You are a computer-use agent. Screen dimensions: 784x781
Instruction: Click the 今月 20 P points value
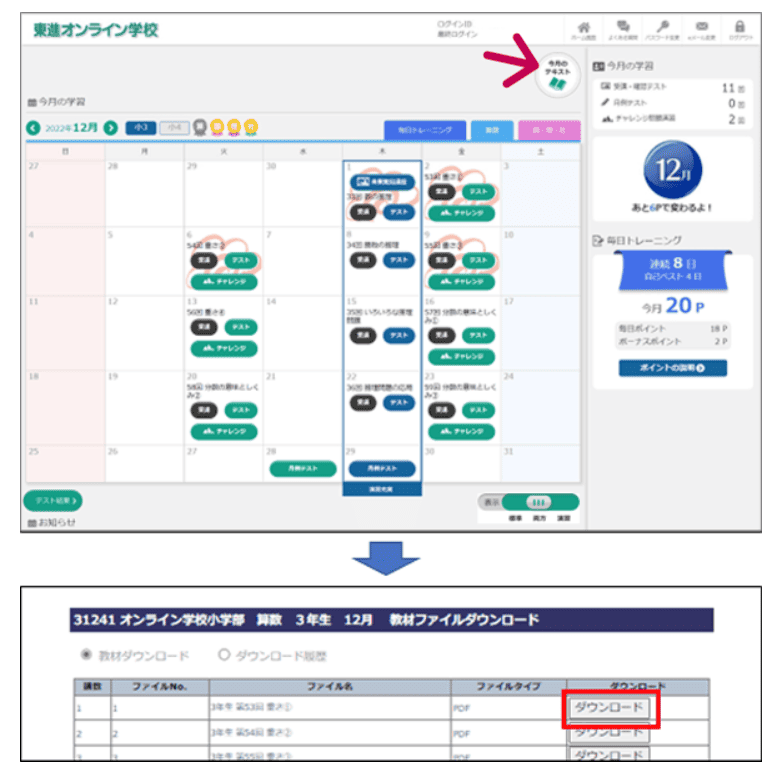coord(673,306)
